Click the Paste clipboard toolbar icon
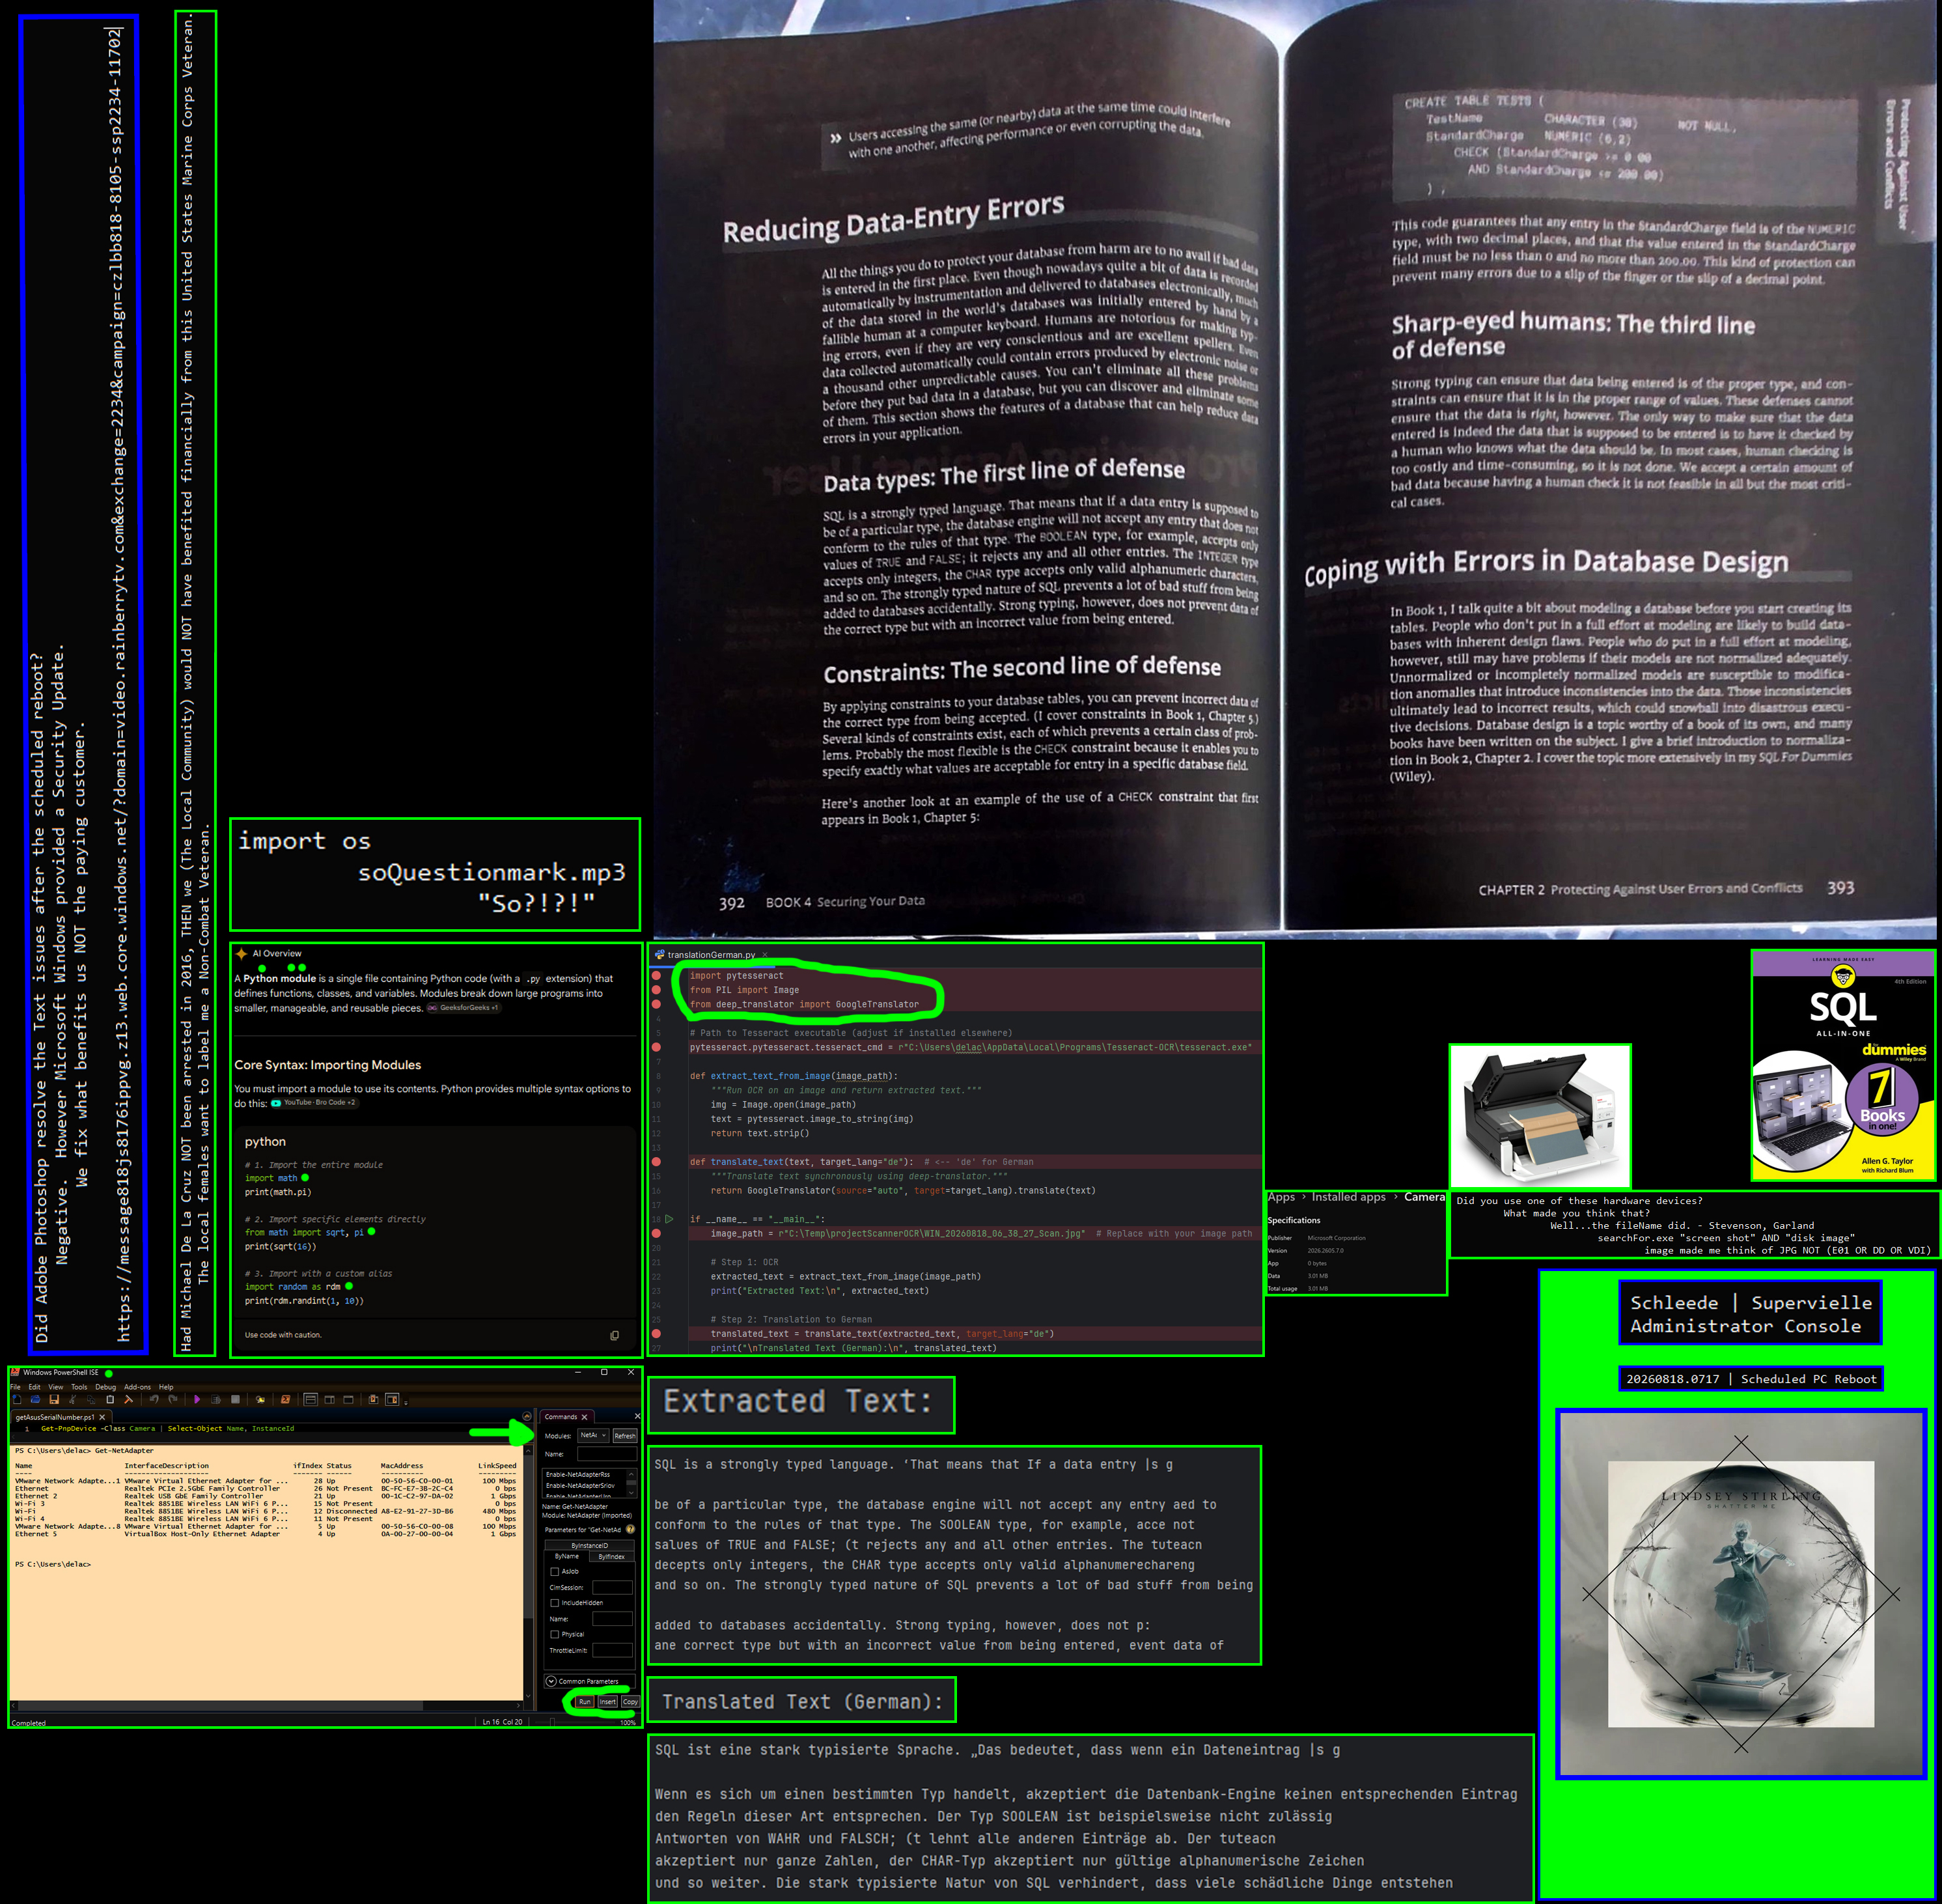1942x1904 pixels. 110,1400
